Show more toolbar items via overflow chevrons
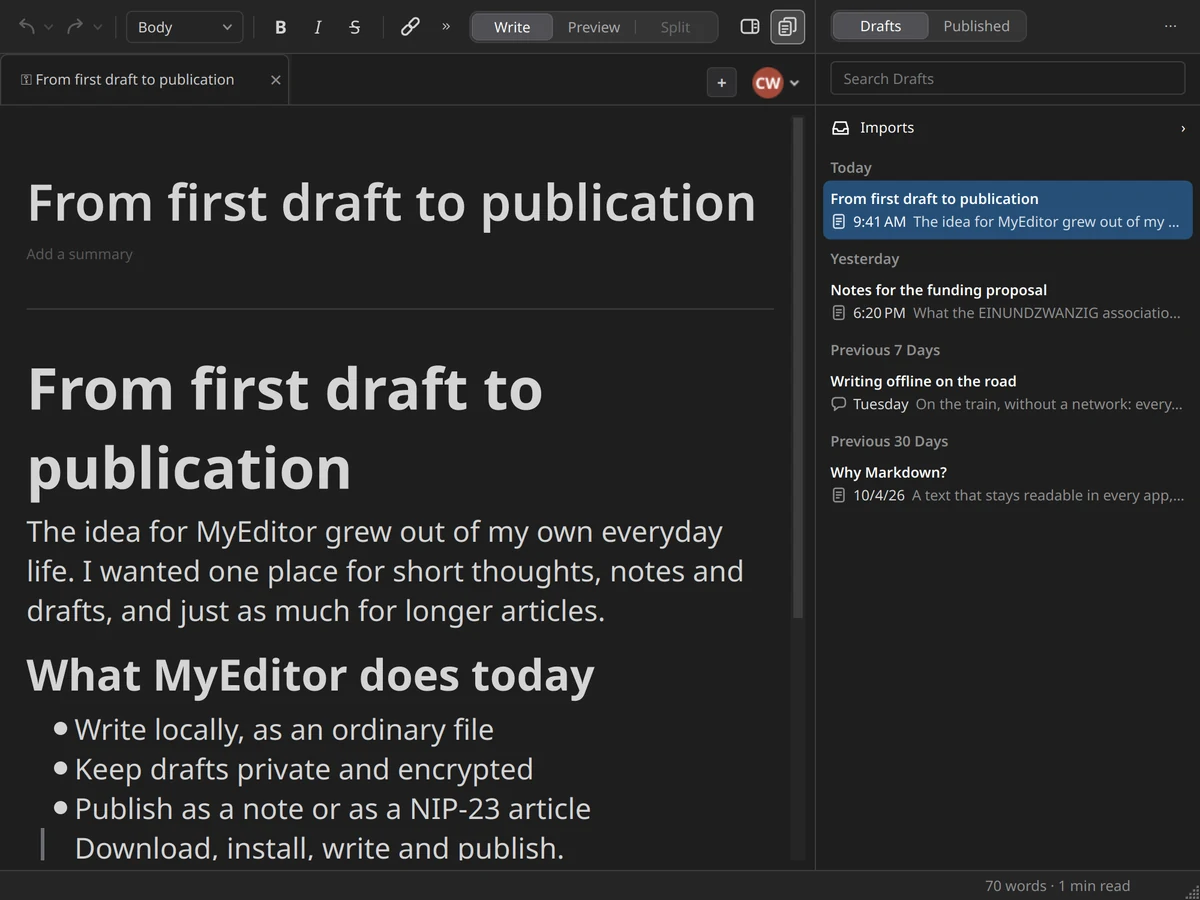The width and height of the screenshot is (1200, 900). 446,27
